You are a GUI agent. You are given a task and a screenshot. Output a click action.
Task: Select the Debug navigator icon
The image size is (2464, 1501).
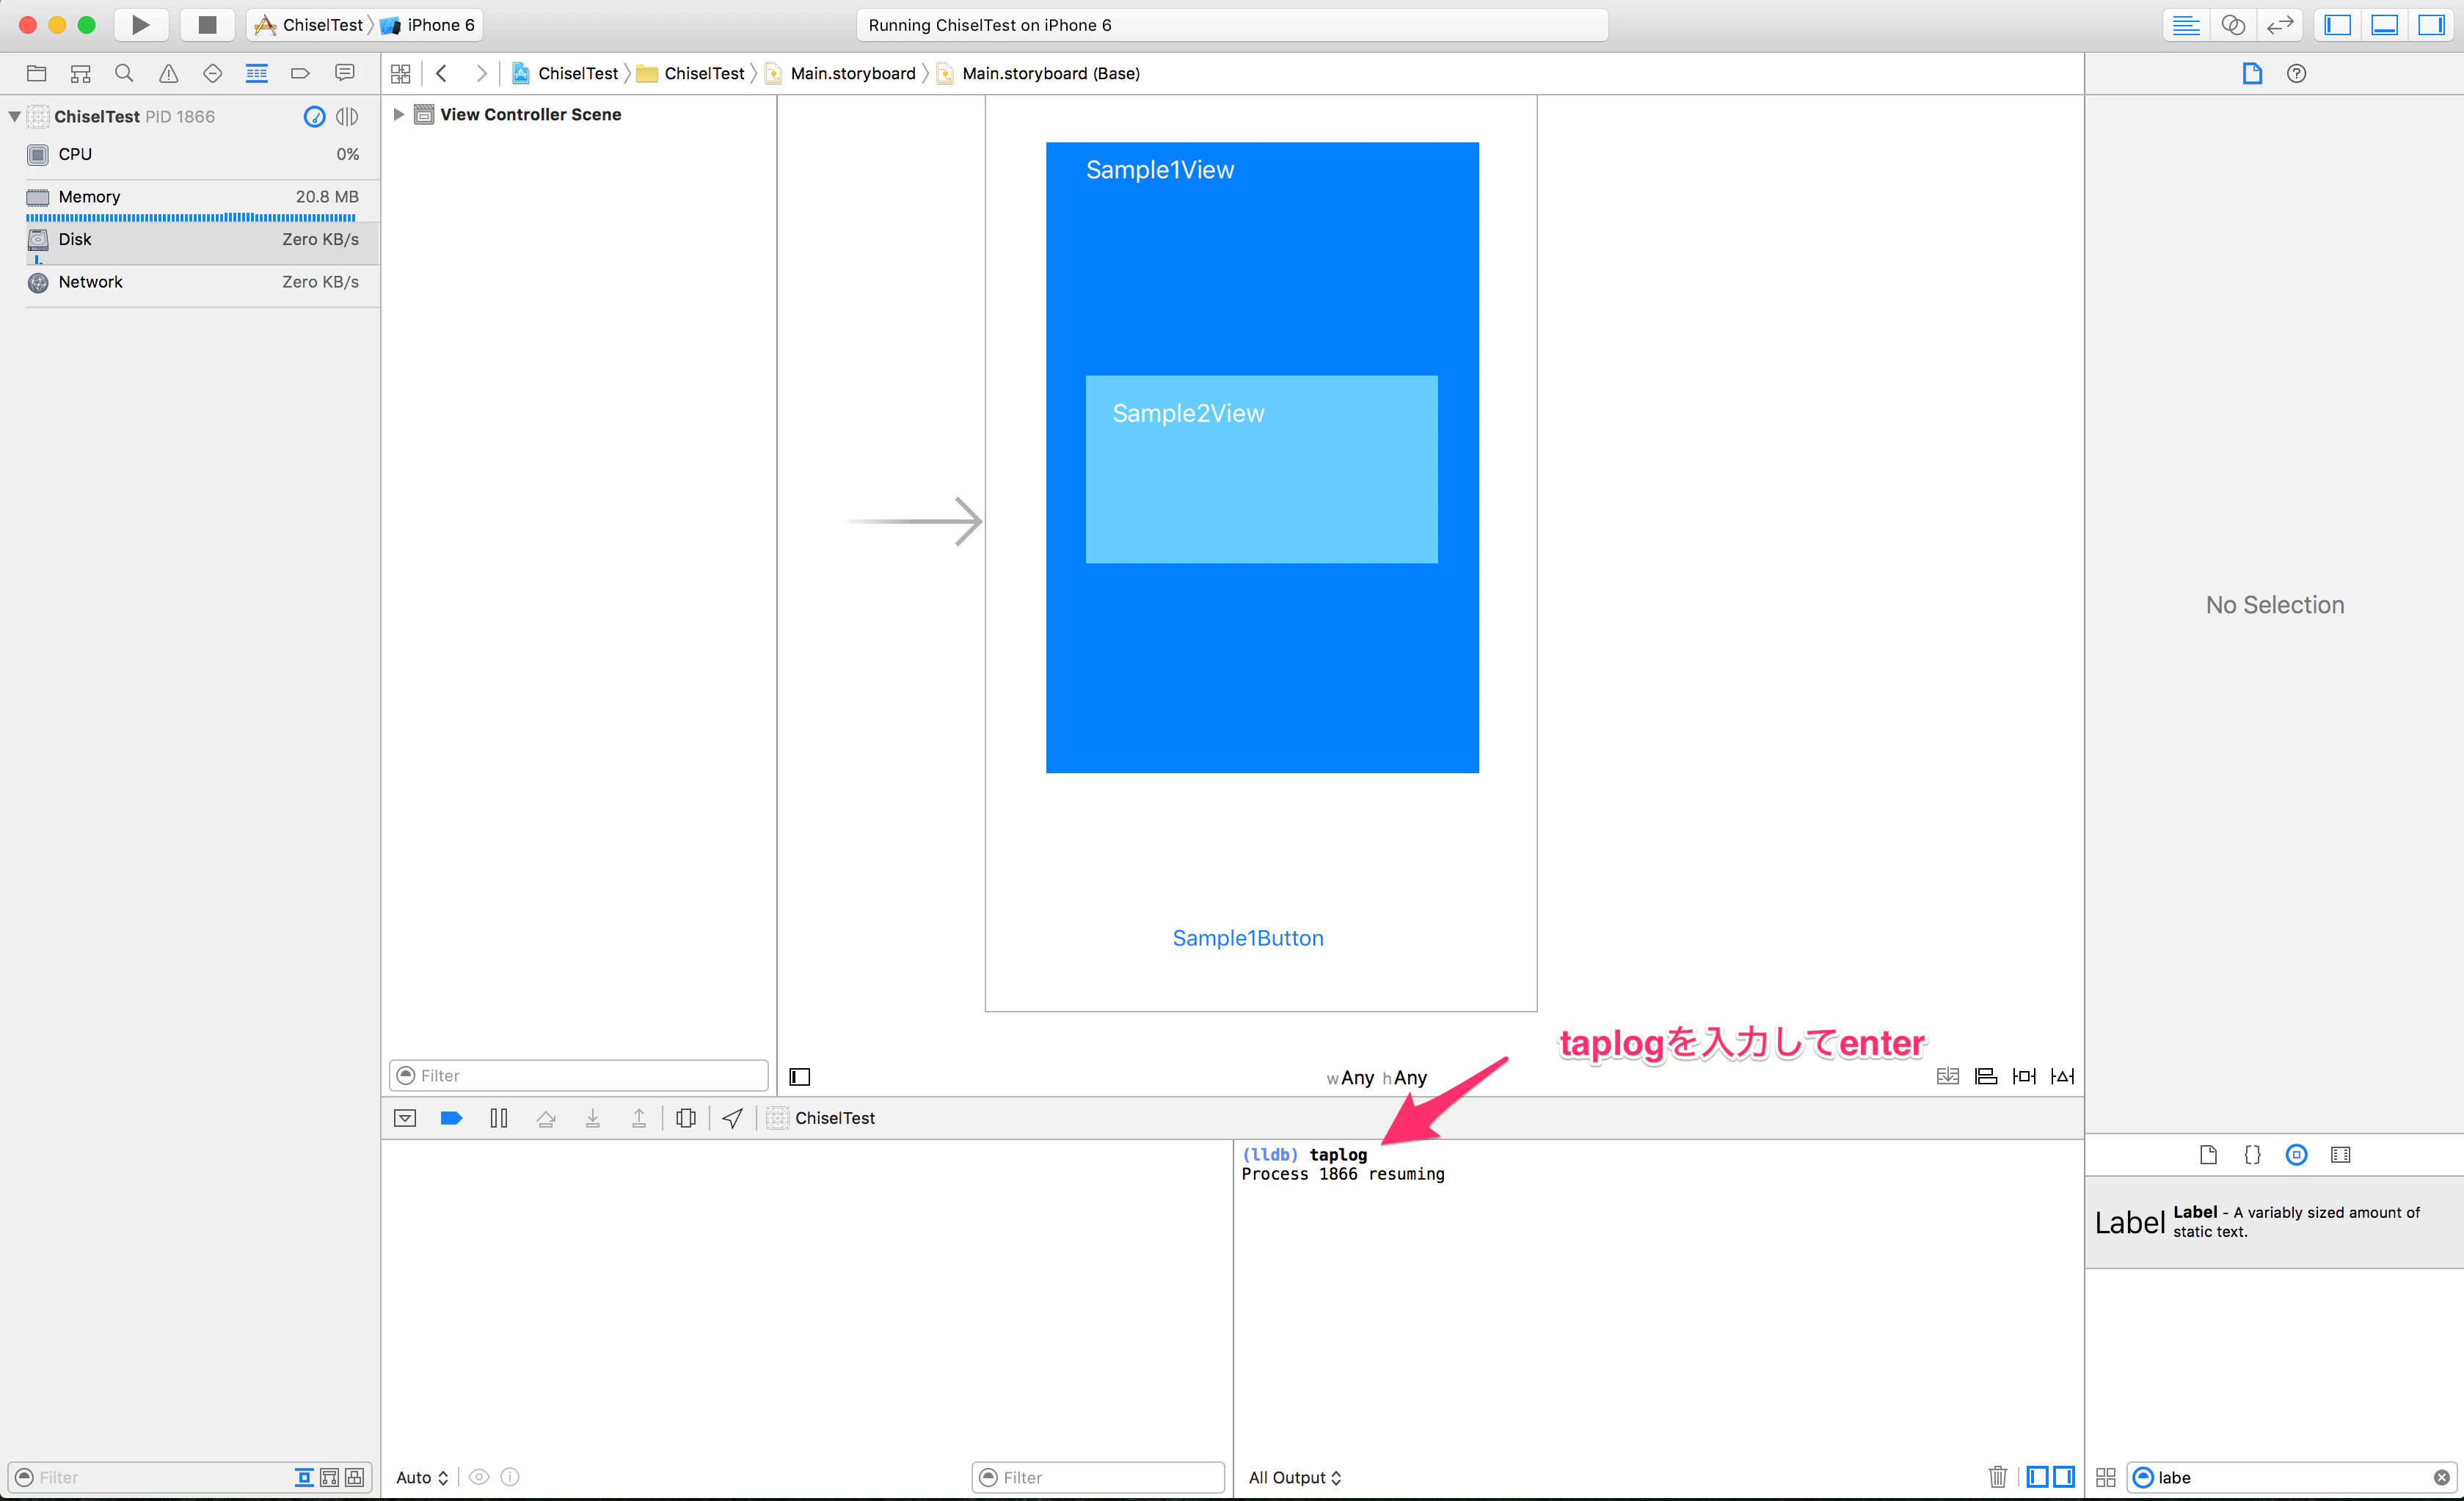[x=257, y=73]
